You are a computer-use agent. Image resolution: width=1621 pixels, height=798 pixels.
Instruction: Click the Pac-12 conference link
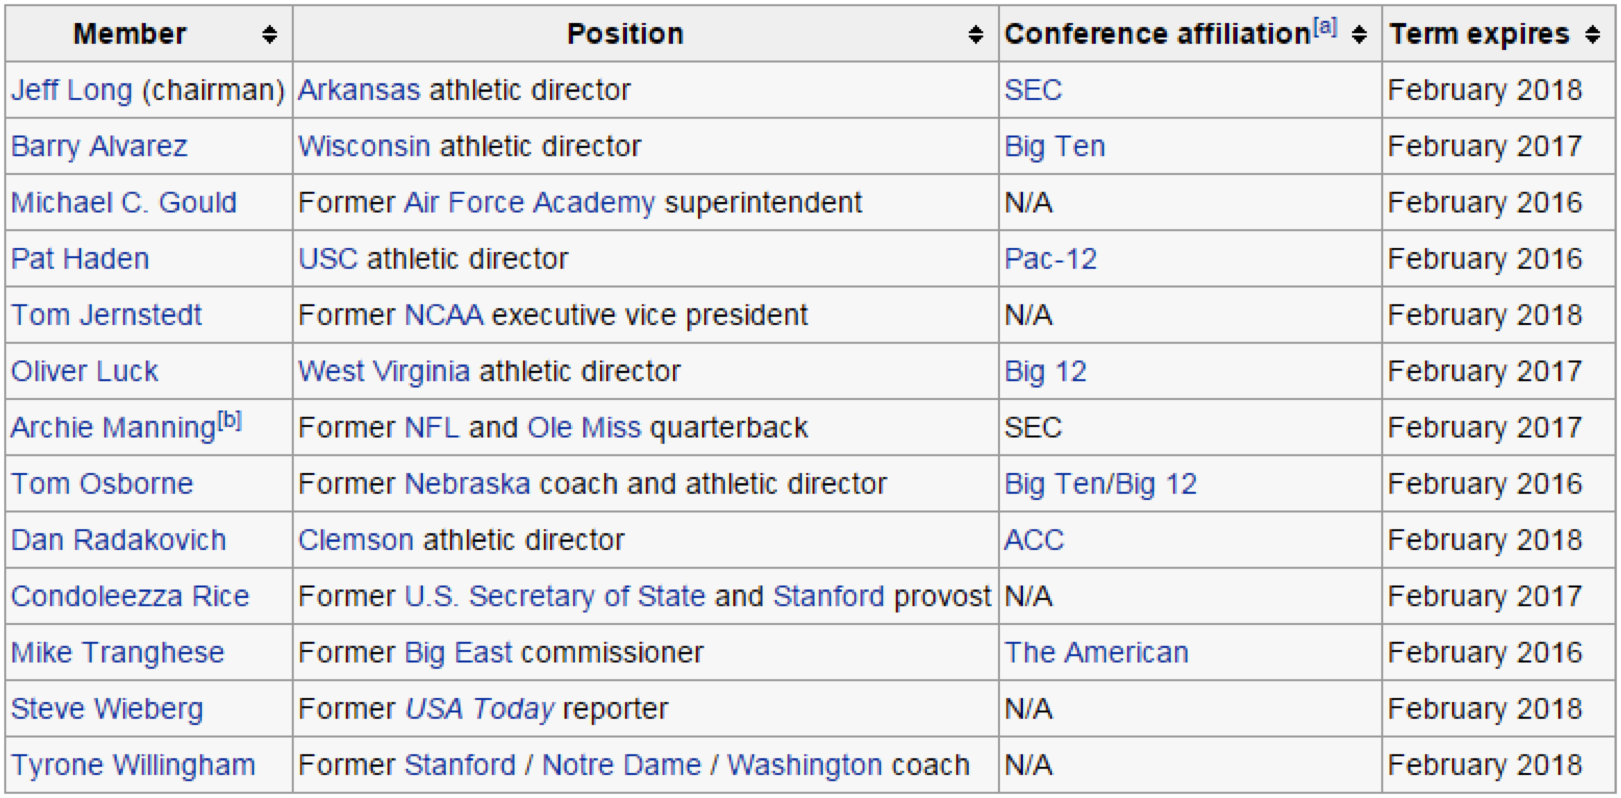click(x=1051, y=259)
